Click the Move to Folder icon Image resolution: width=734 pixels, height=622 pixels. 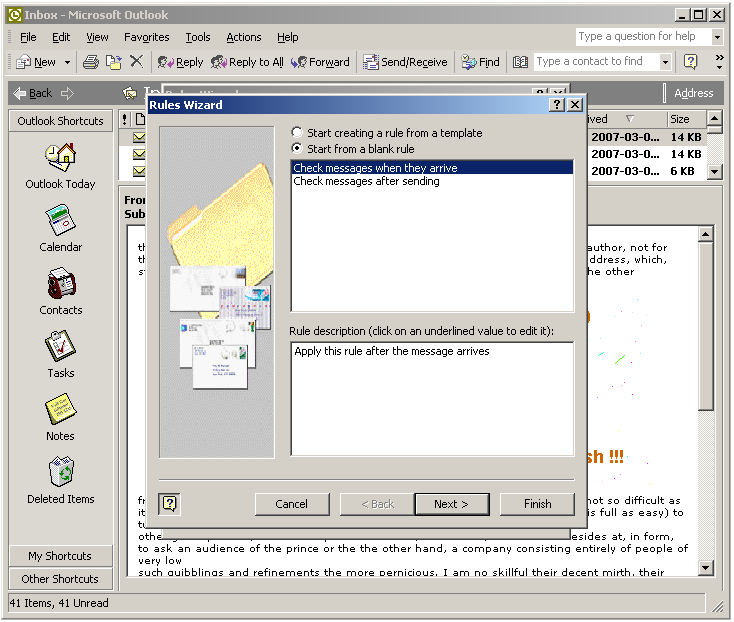coord(113,62)
